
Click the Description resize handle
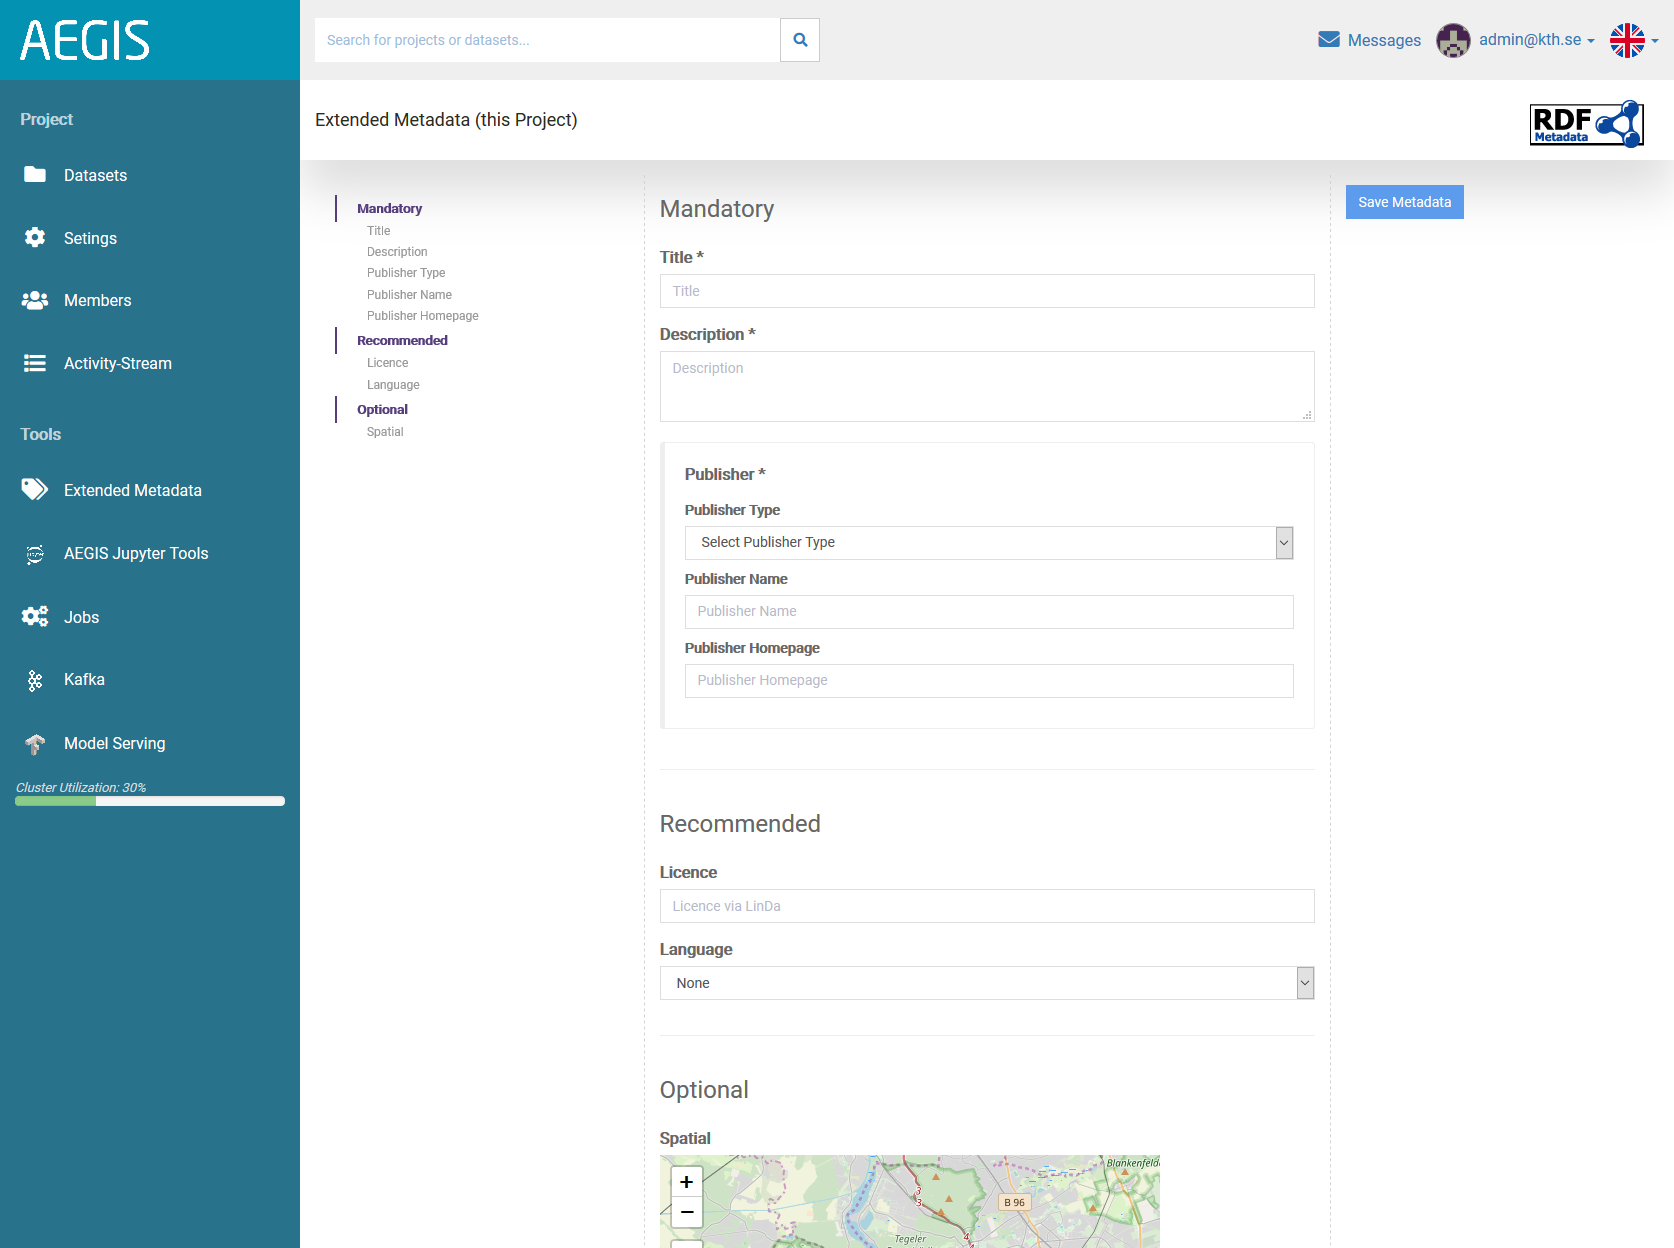pos(1307,415)
